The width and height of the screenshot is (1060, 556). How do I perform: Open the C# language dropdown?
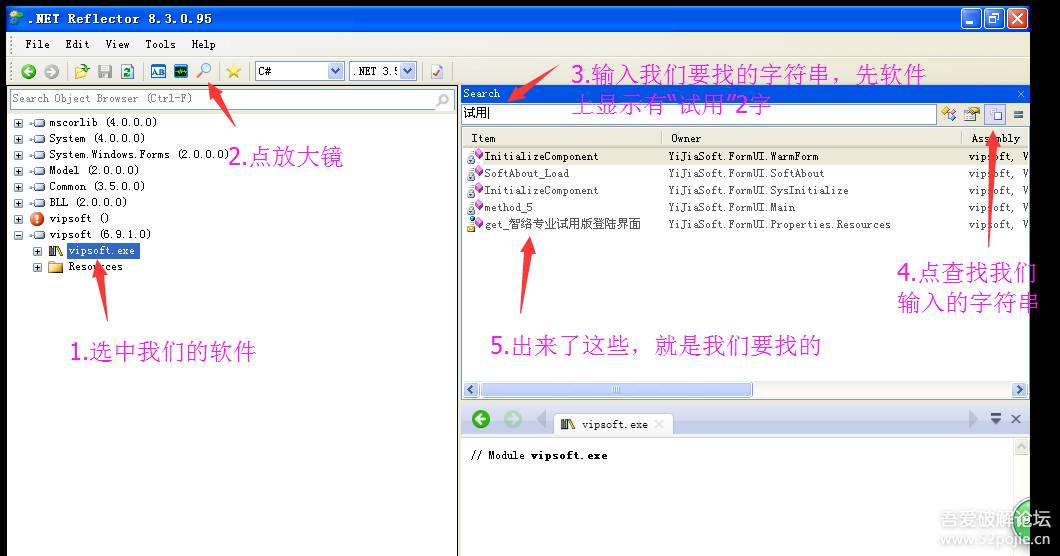tap(335, 71)
